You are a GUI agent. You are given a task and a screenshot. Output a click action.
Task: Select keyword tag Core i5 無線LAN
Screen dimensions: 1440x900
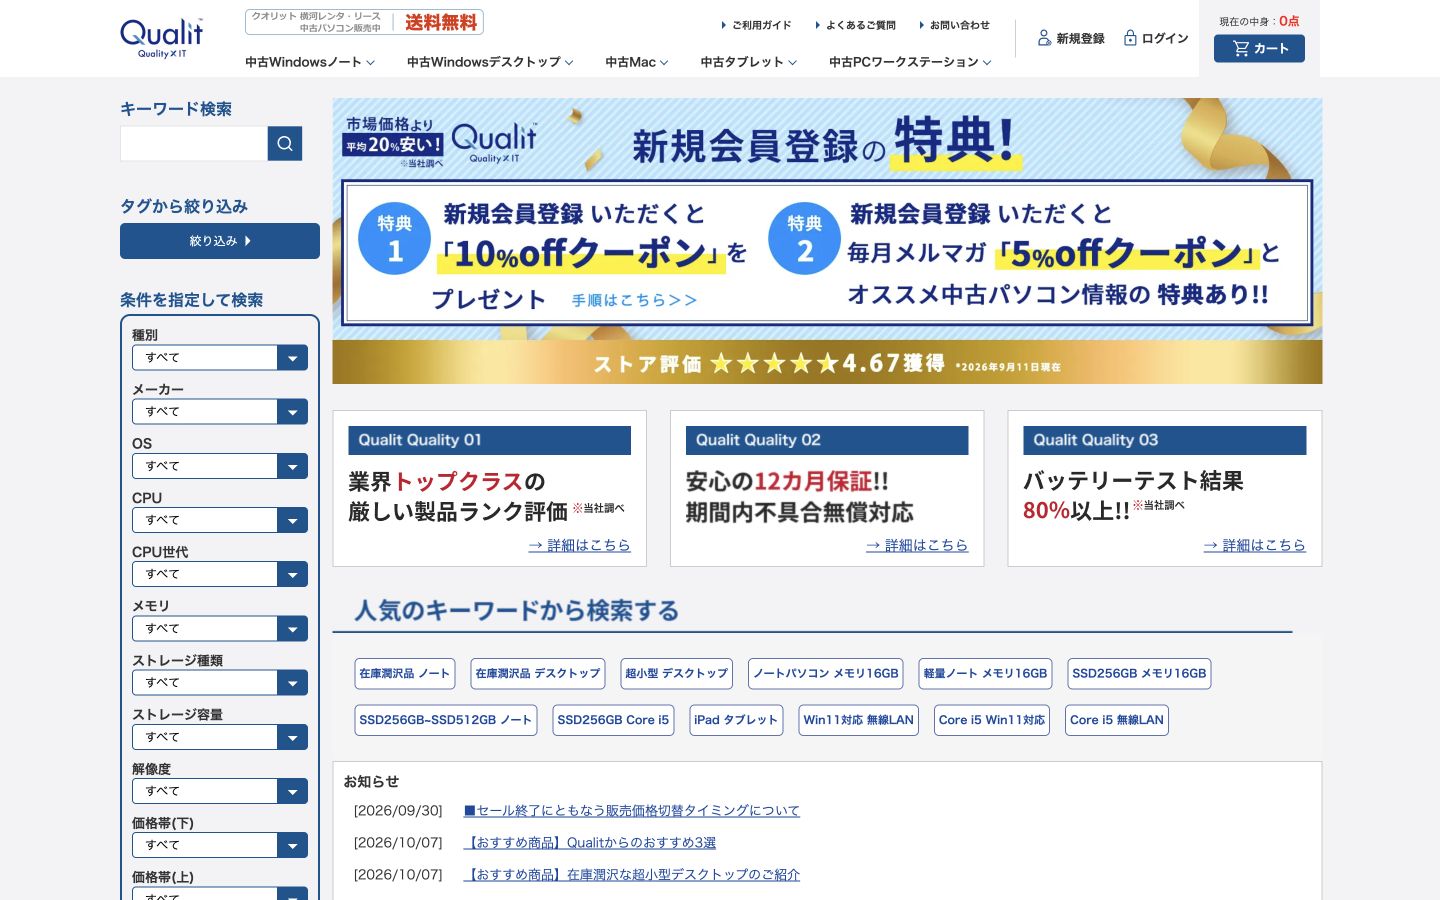(1117, 720)
